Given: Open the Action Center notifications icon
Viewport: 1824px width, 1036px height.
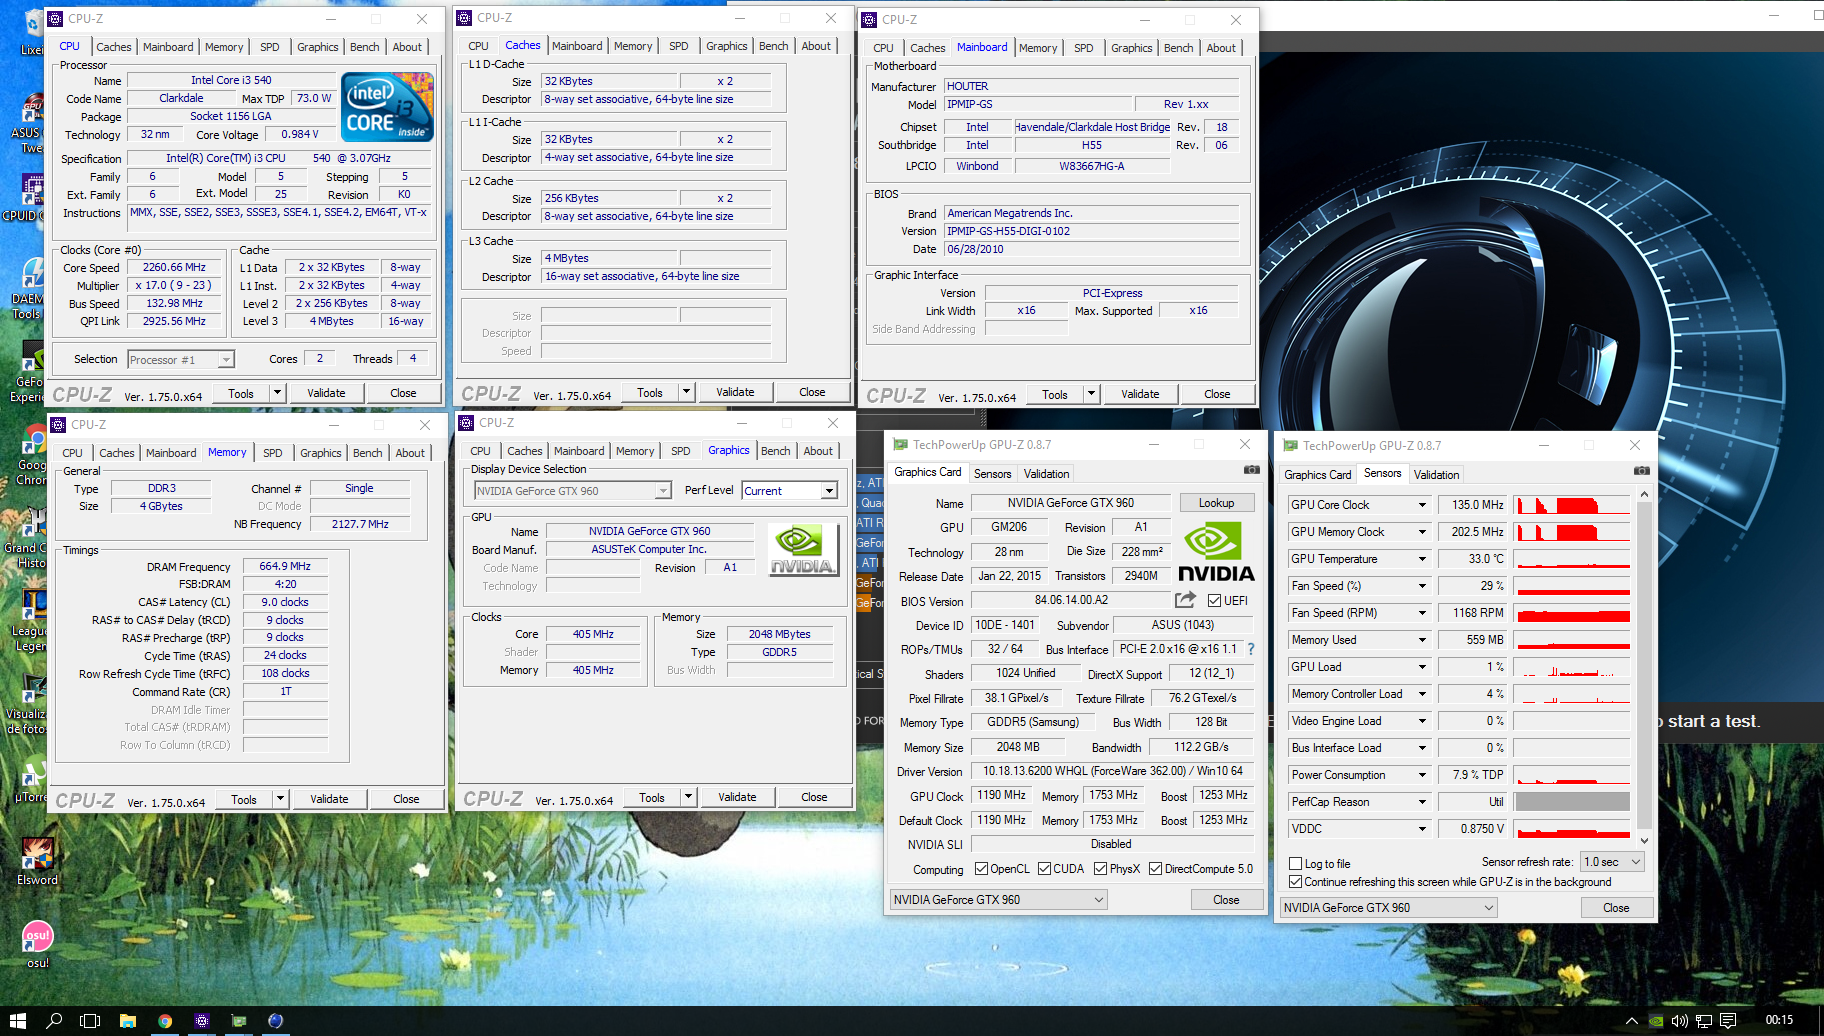Looking at the screenshot, I should [1727, 1021].
